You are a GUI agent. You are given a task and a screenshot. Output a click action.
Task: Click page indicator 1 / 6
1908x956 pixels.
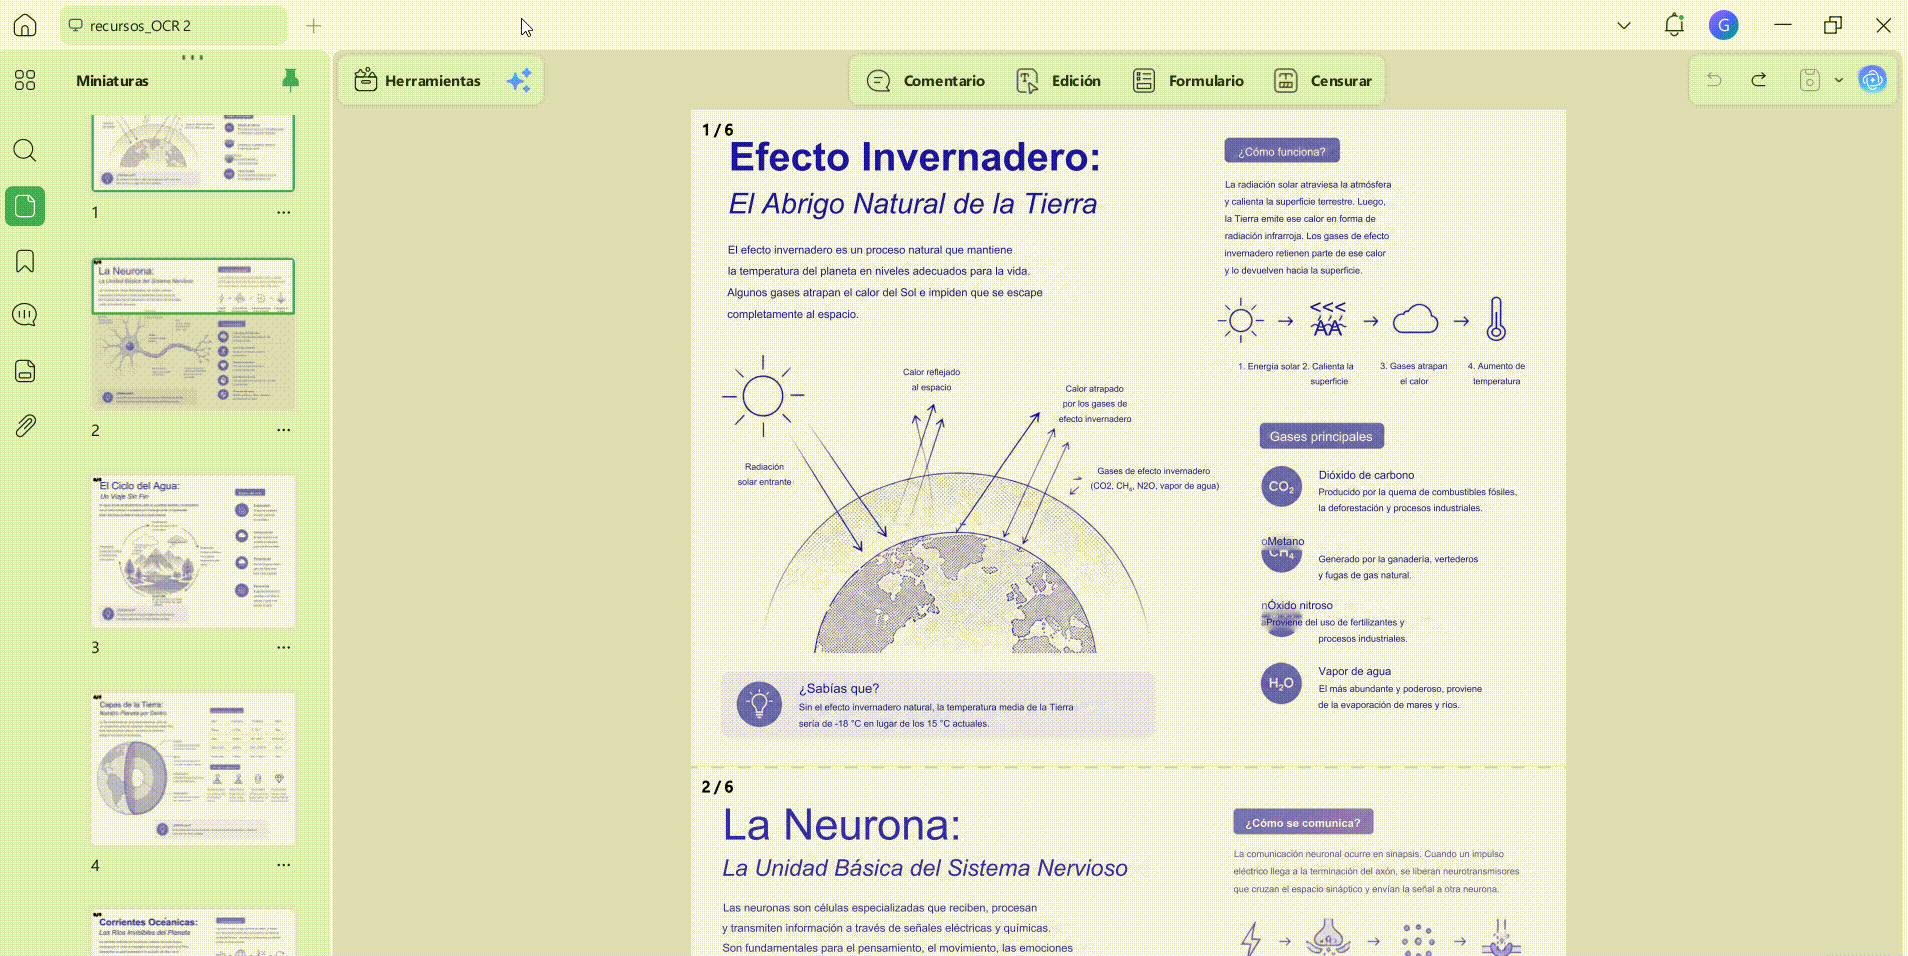coord(717,130)
